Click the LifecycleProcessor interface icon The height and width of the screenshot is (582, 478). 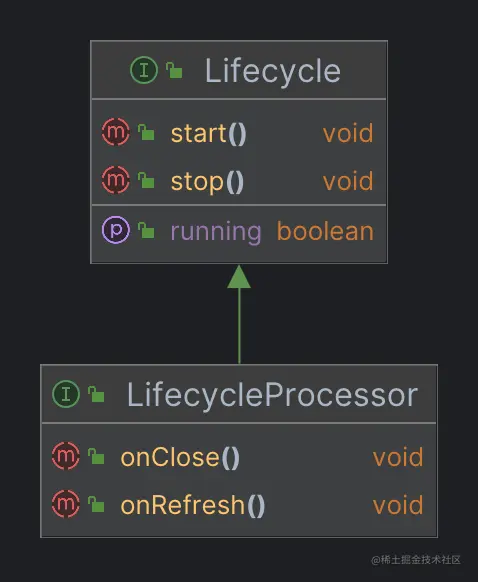(x=66, y=394)
